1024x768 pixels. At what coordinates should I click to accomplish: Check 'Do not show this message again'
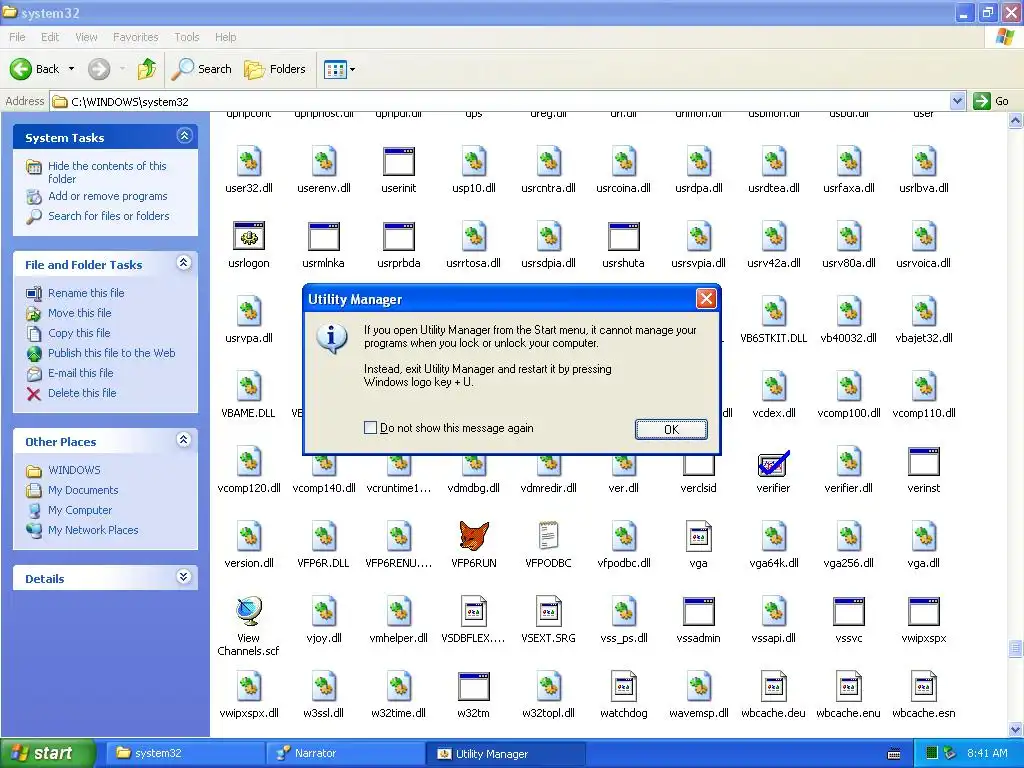[x=370, y=428]
